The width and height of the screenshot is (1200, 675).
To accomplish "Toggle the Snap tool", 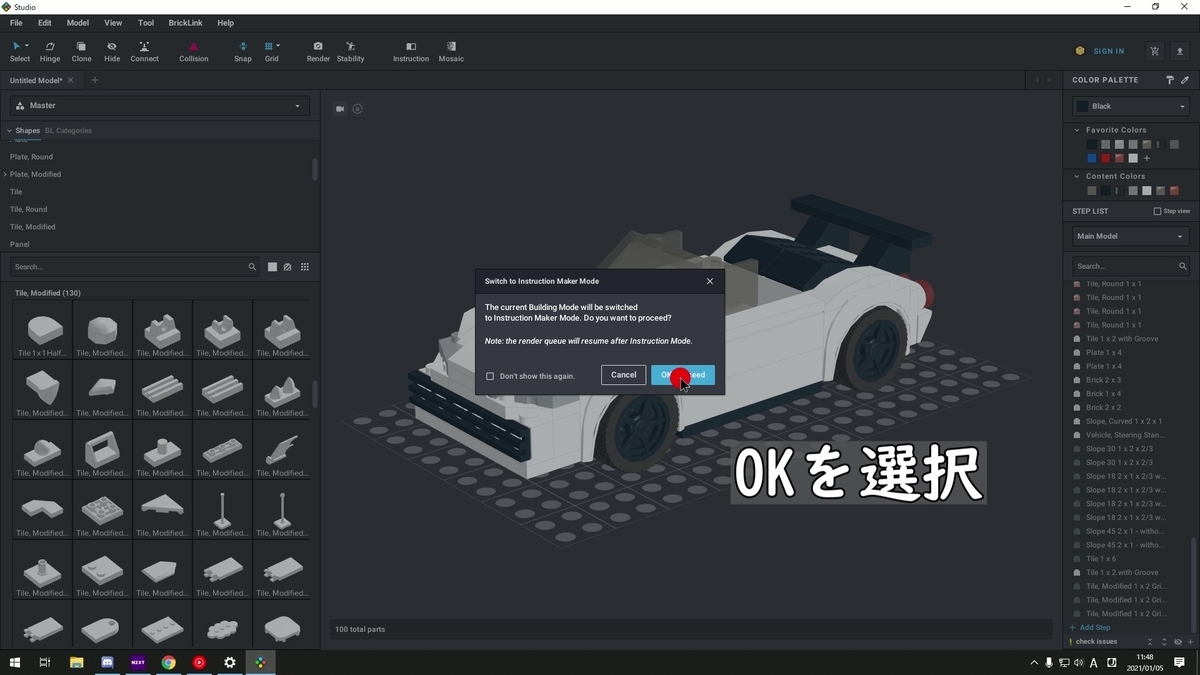I will click(243, 51).
